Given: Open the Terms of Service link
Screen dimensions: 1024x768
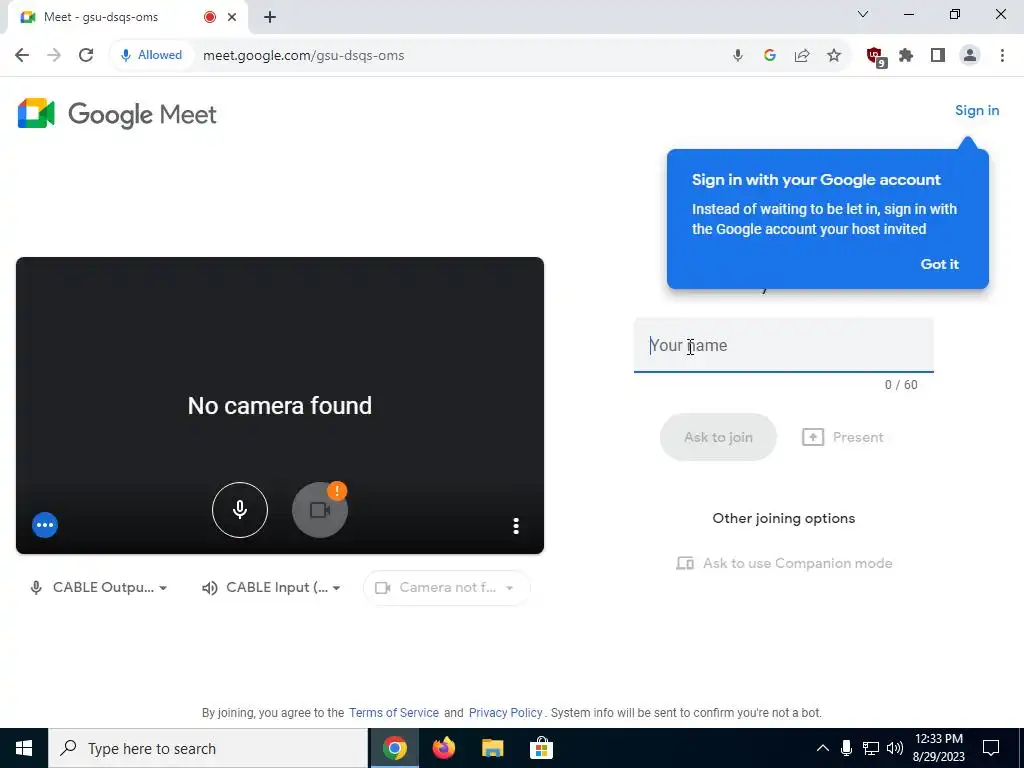Looking at the screenshot, I should pos(394,712).
